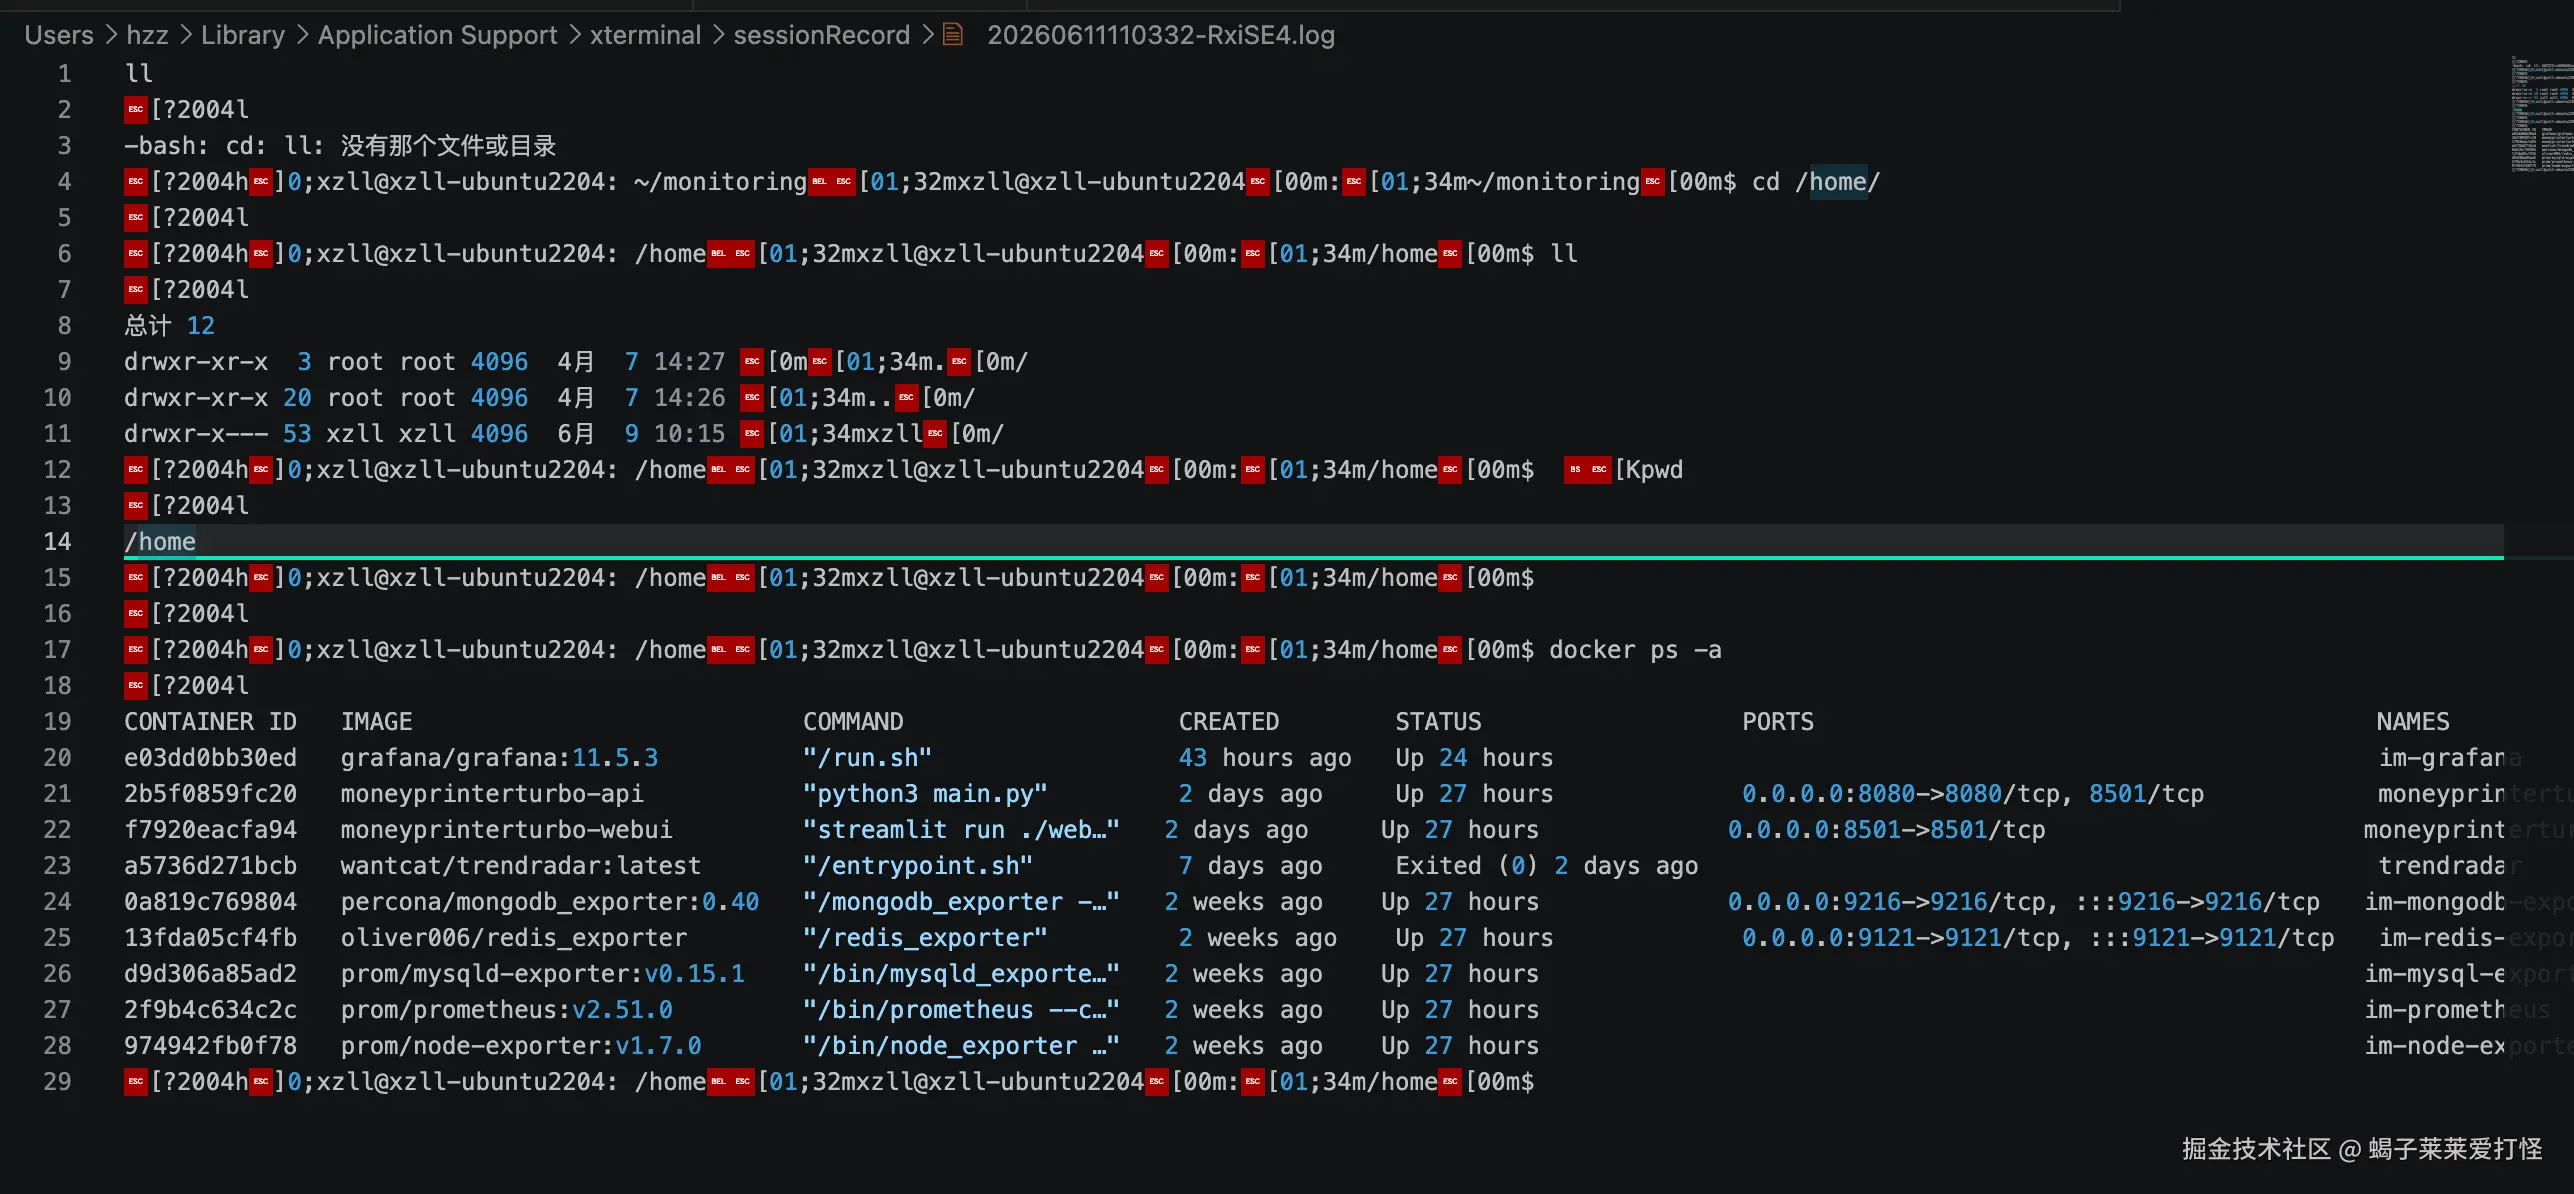The image size is (2574, 1194).
Task: Click the CONTAINER ID column header
Action: click(211, 722)
